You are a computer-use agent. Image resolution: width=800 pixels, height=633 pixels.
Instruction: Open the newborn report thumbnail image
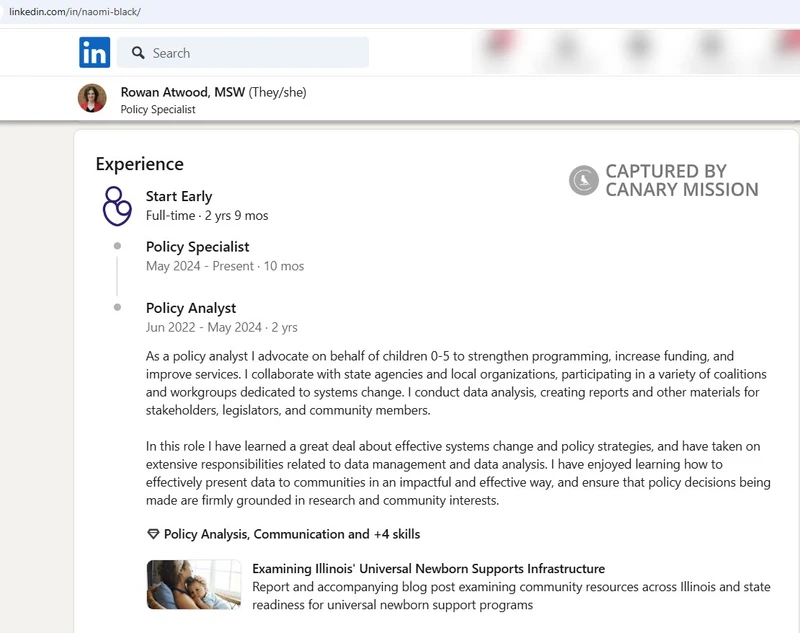click(194, 584)
